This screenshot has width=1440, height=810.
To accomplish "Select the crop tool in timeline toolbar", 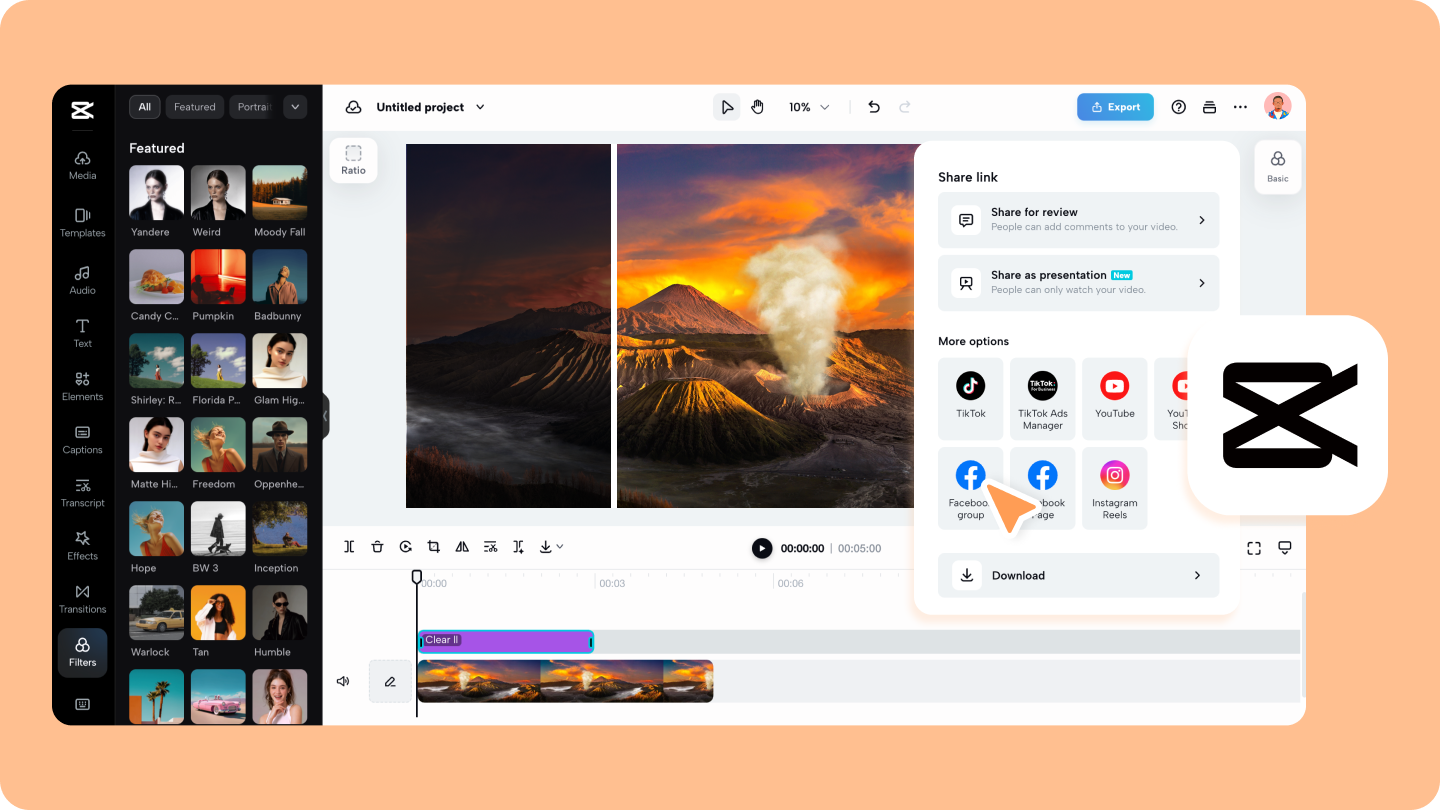I will pyautogui.click(x=433, y=547).
